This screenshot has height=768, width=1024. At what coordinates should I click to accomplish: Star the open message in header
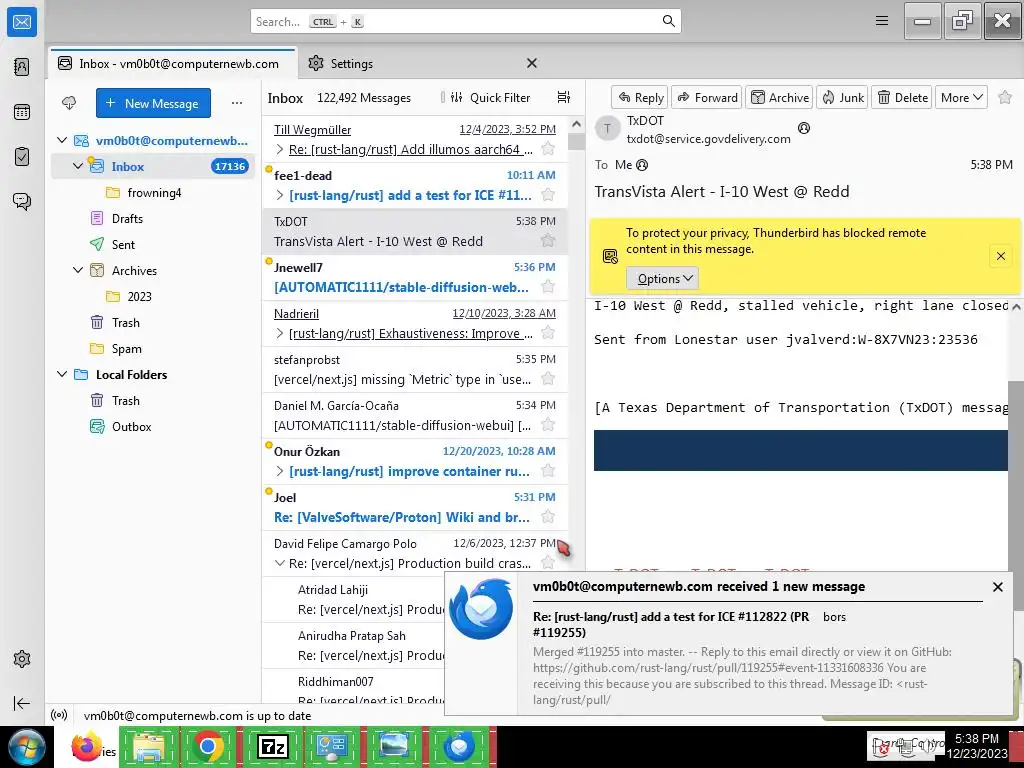(1005, 97)
